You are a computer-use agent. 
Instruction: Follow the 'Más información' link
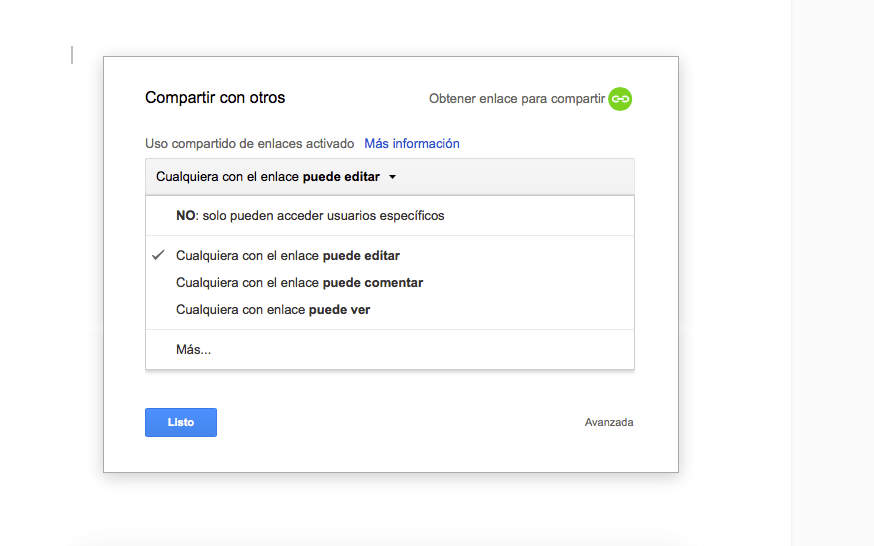coord(412,144)
